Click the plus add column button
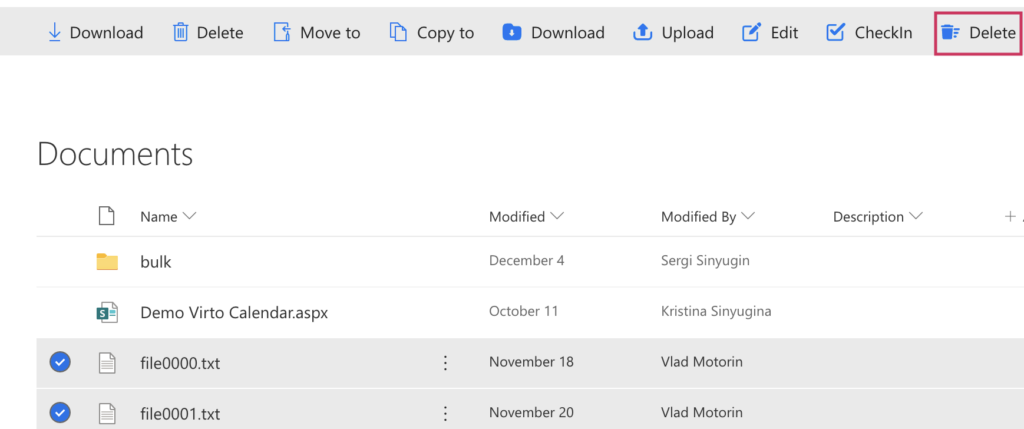The height and width of the screenshot is (429, 1024). tap(1010, 216)
